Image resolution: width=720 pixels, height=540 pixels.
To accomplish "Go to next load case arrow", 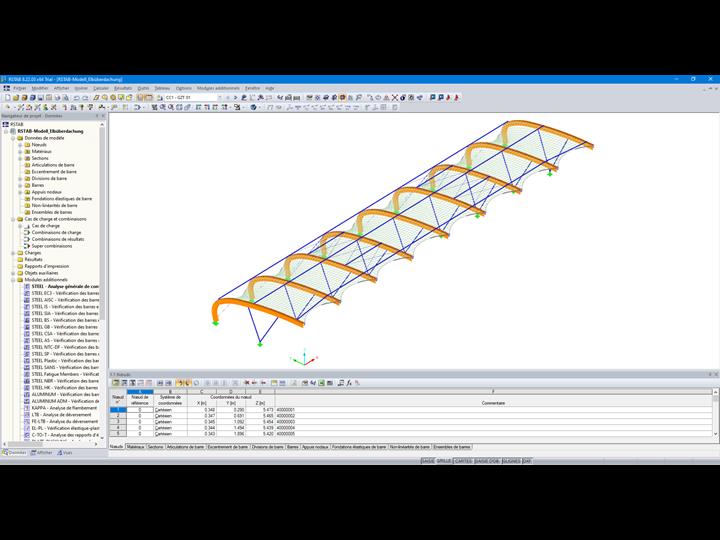I will coord(235,97).
